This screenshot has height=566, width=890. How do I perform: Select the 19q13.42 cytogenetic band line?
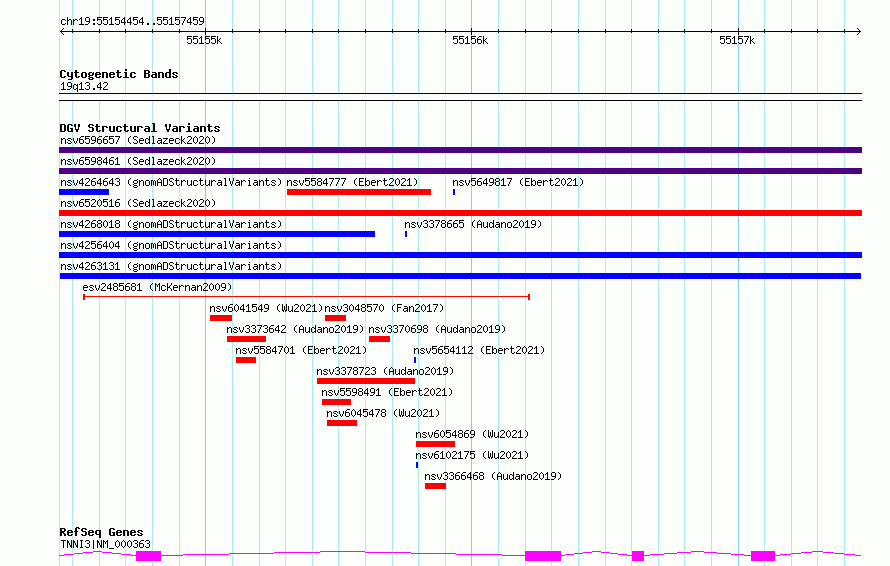(x=460, y=97)
